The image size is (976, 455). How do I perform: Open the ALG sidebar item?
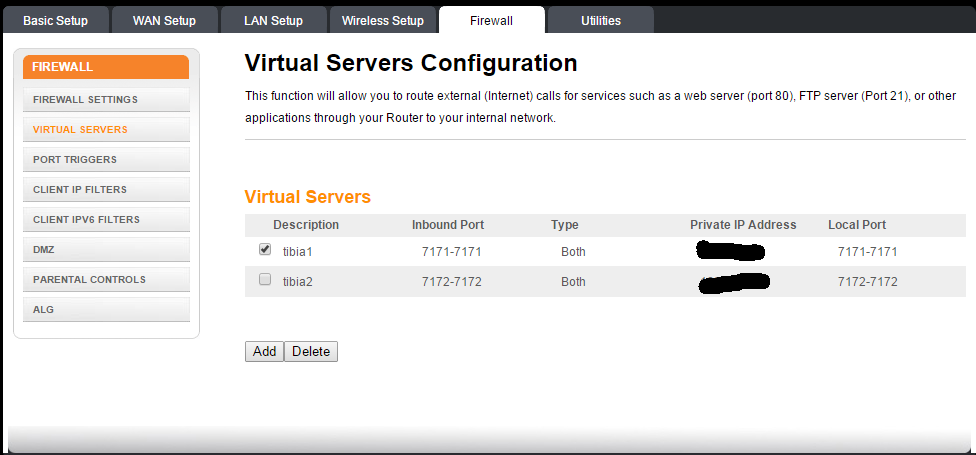[106, 309]
